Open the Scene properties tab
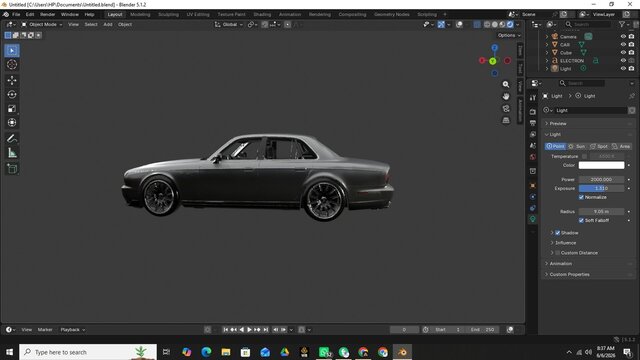This screenshot has width=640, height=360. point(533,145)
